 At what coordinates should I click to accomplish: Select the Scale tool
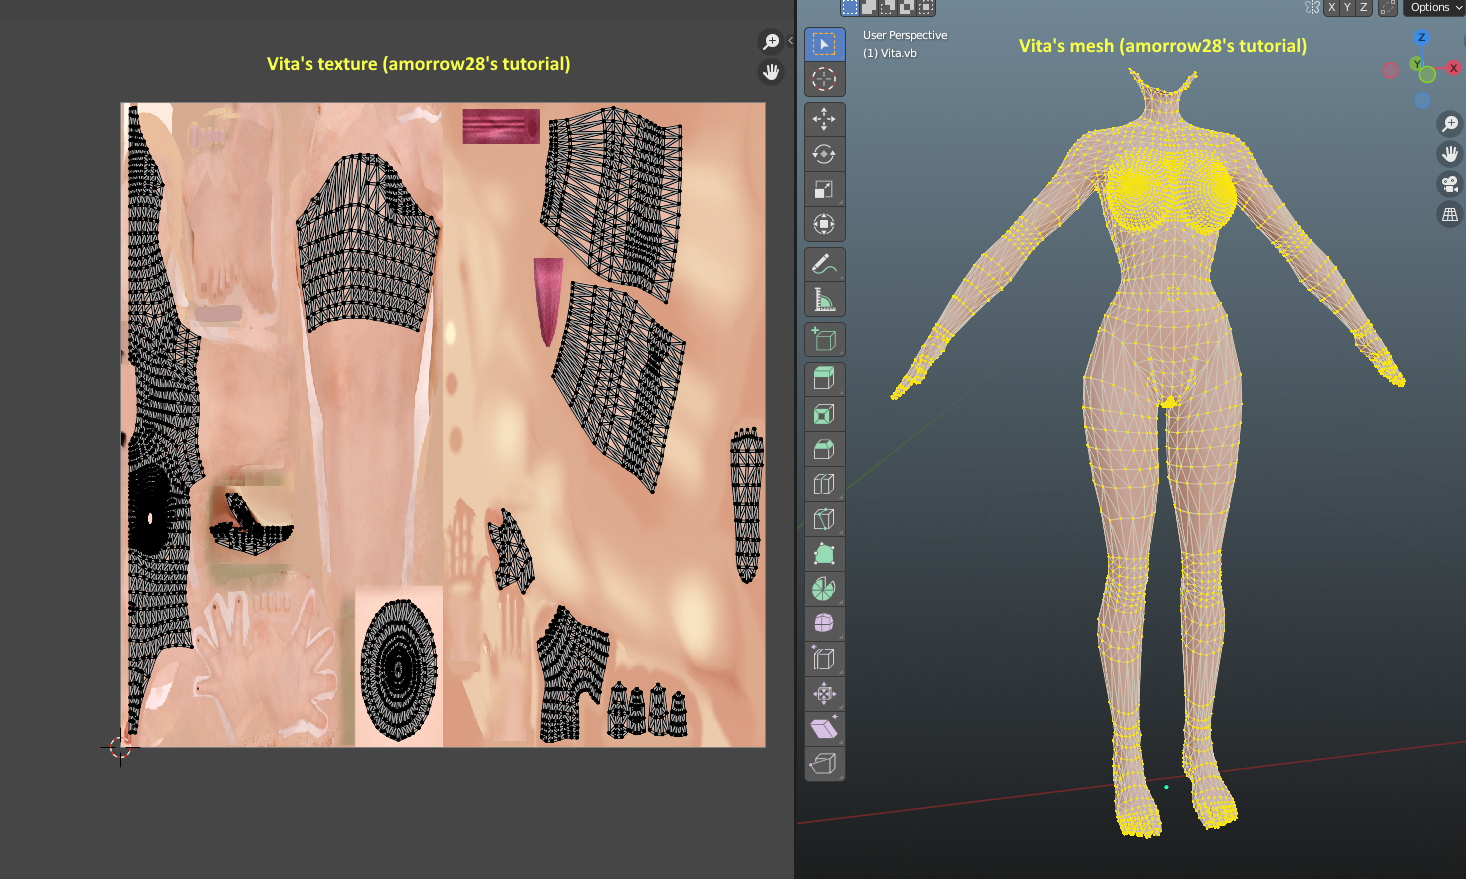(824, 189)
